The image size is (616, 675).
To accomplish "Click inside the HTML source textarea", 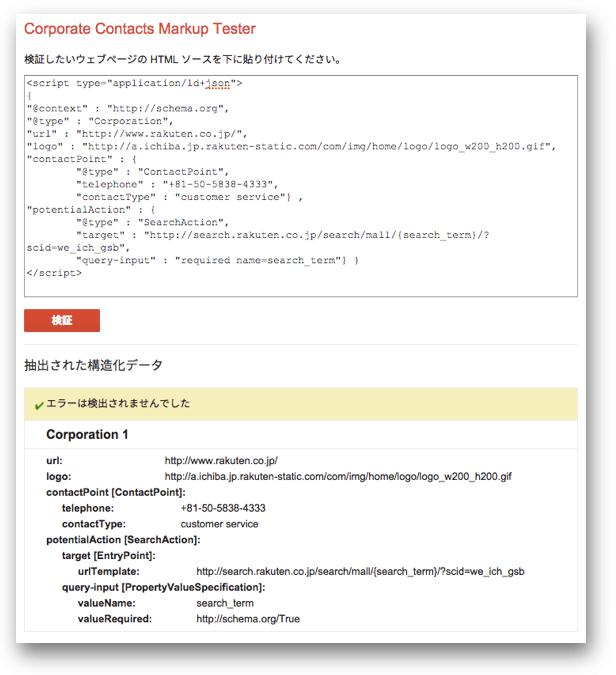I will click(301, 186).
